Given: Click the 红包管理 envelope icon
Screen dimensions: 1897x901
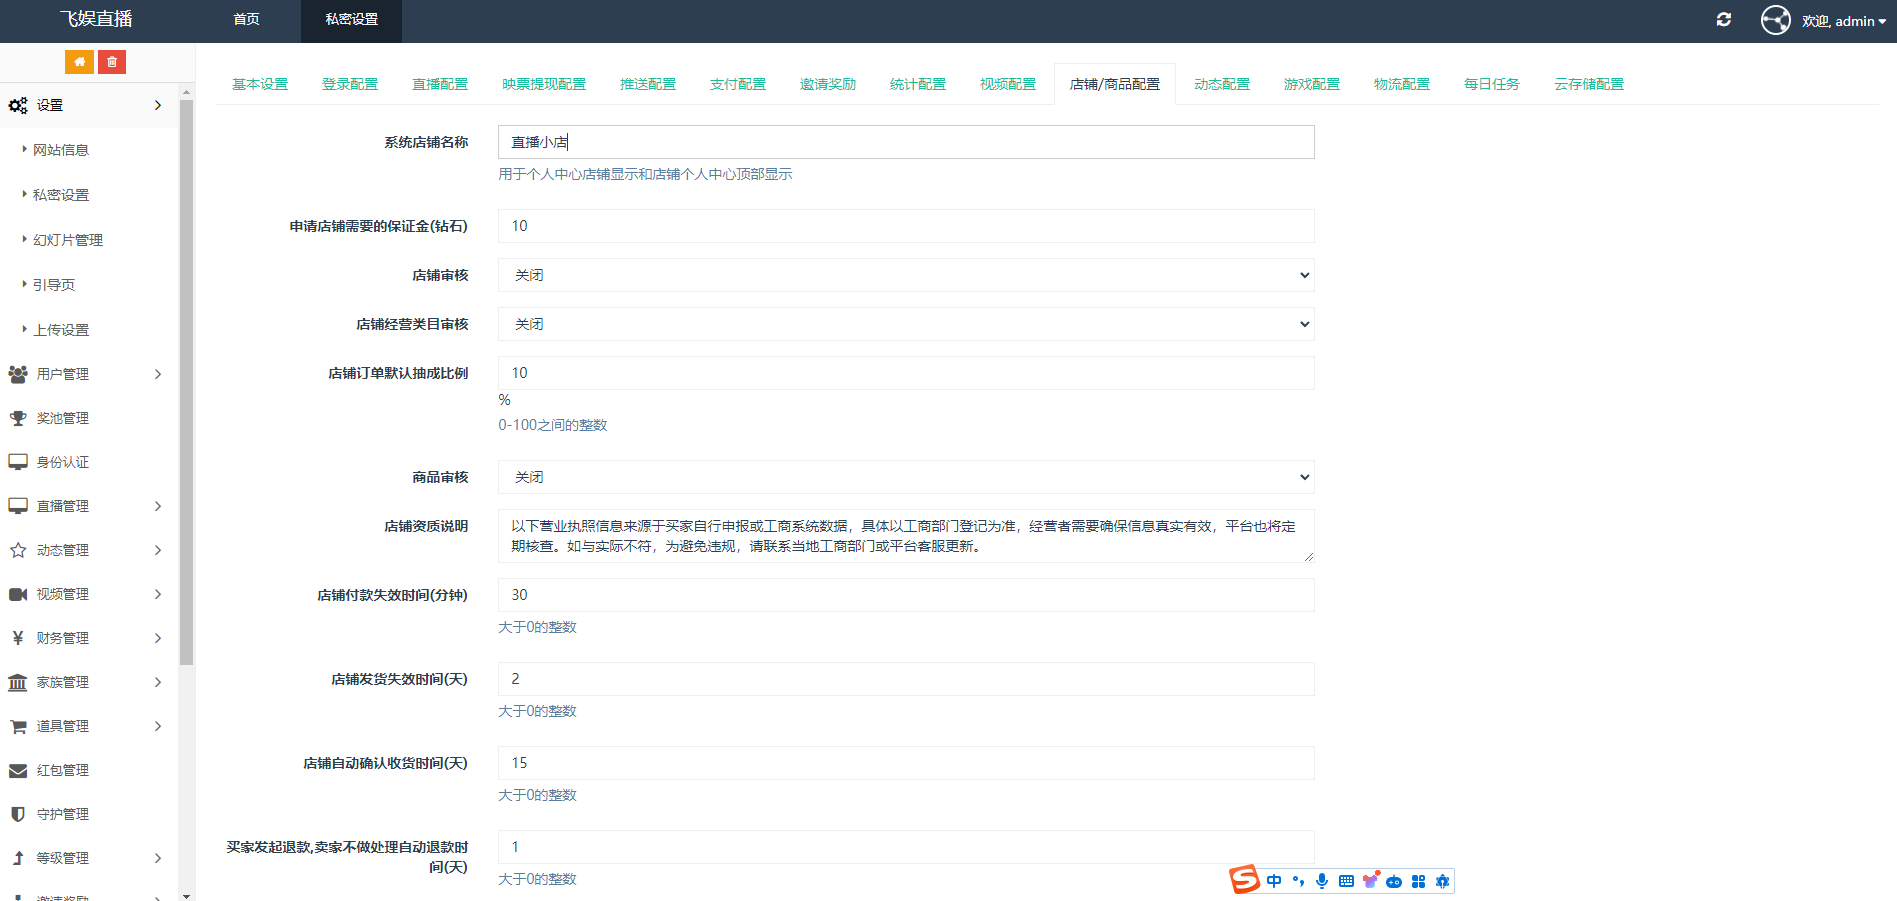Looking at the screenshot, I should 17,769.
